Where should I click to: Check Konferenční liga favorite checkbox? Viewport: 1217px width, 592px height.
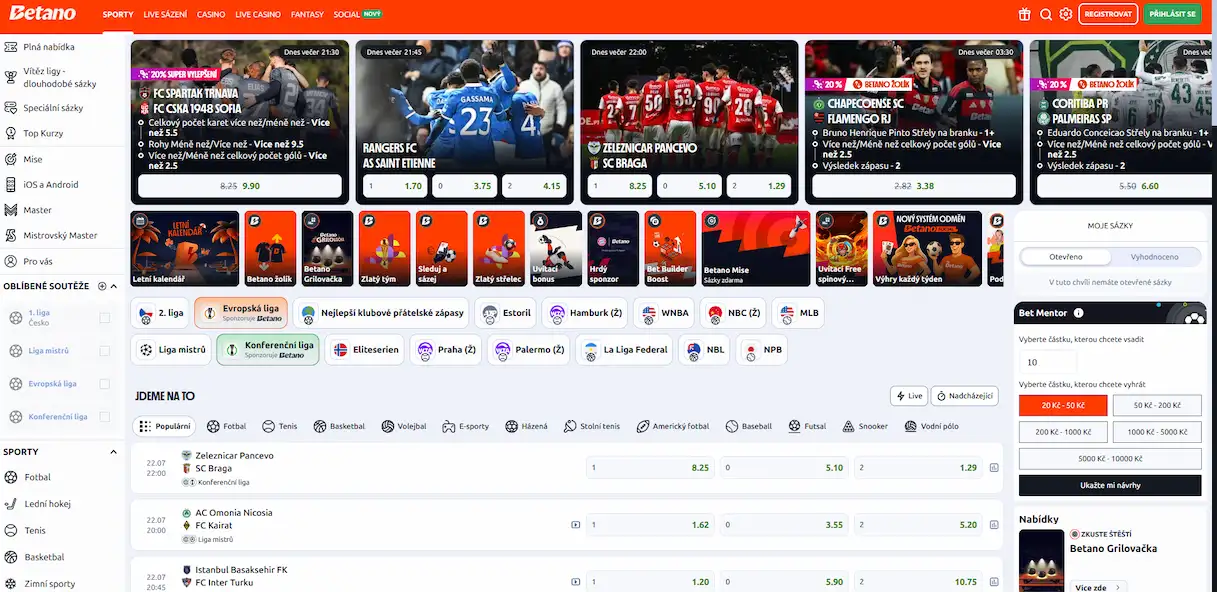click(105, 417)
